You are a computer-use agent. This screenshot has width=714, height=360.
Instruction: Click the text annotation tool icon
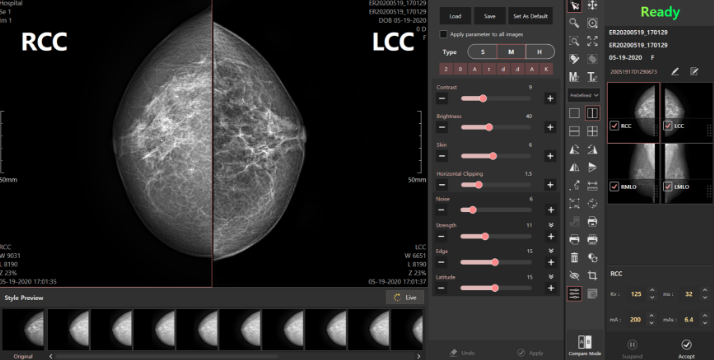pos(592,77)
